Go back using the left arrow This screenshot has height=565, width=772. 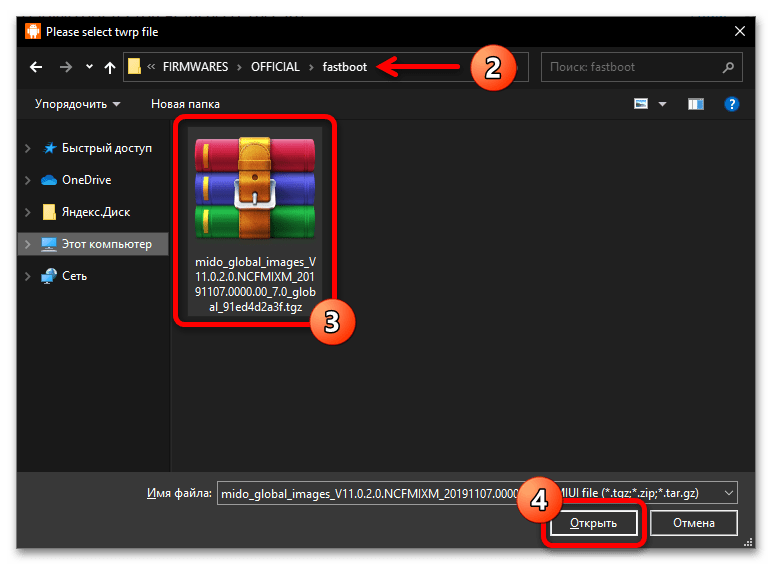pos(36,67)
